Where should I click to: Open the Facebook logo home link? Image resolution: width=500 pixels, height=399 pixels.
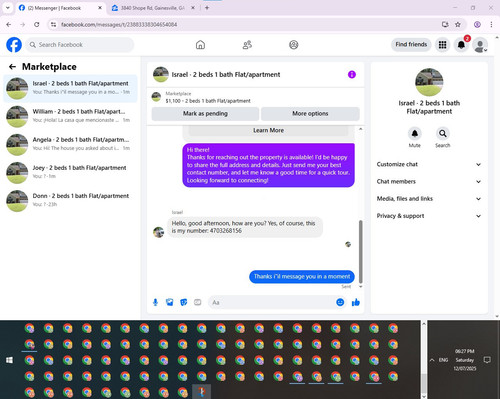[14, 45]
